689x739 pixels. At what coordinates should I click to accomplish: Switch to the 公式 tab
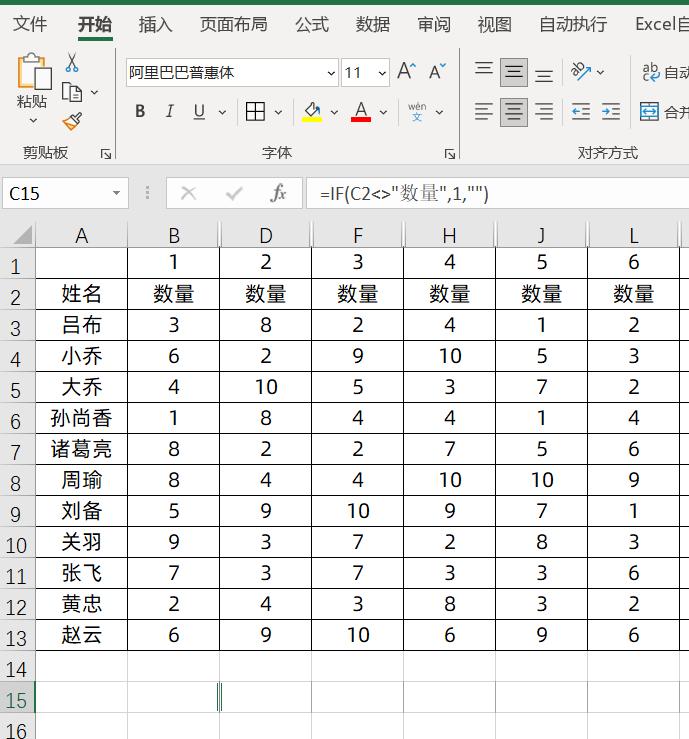(x=312, y=24)
